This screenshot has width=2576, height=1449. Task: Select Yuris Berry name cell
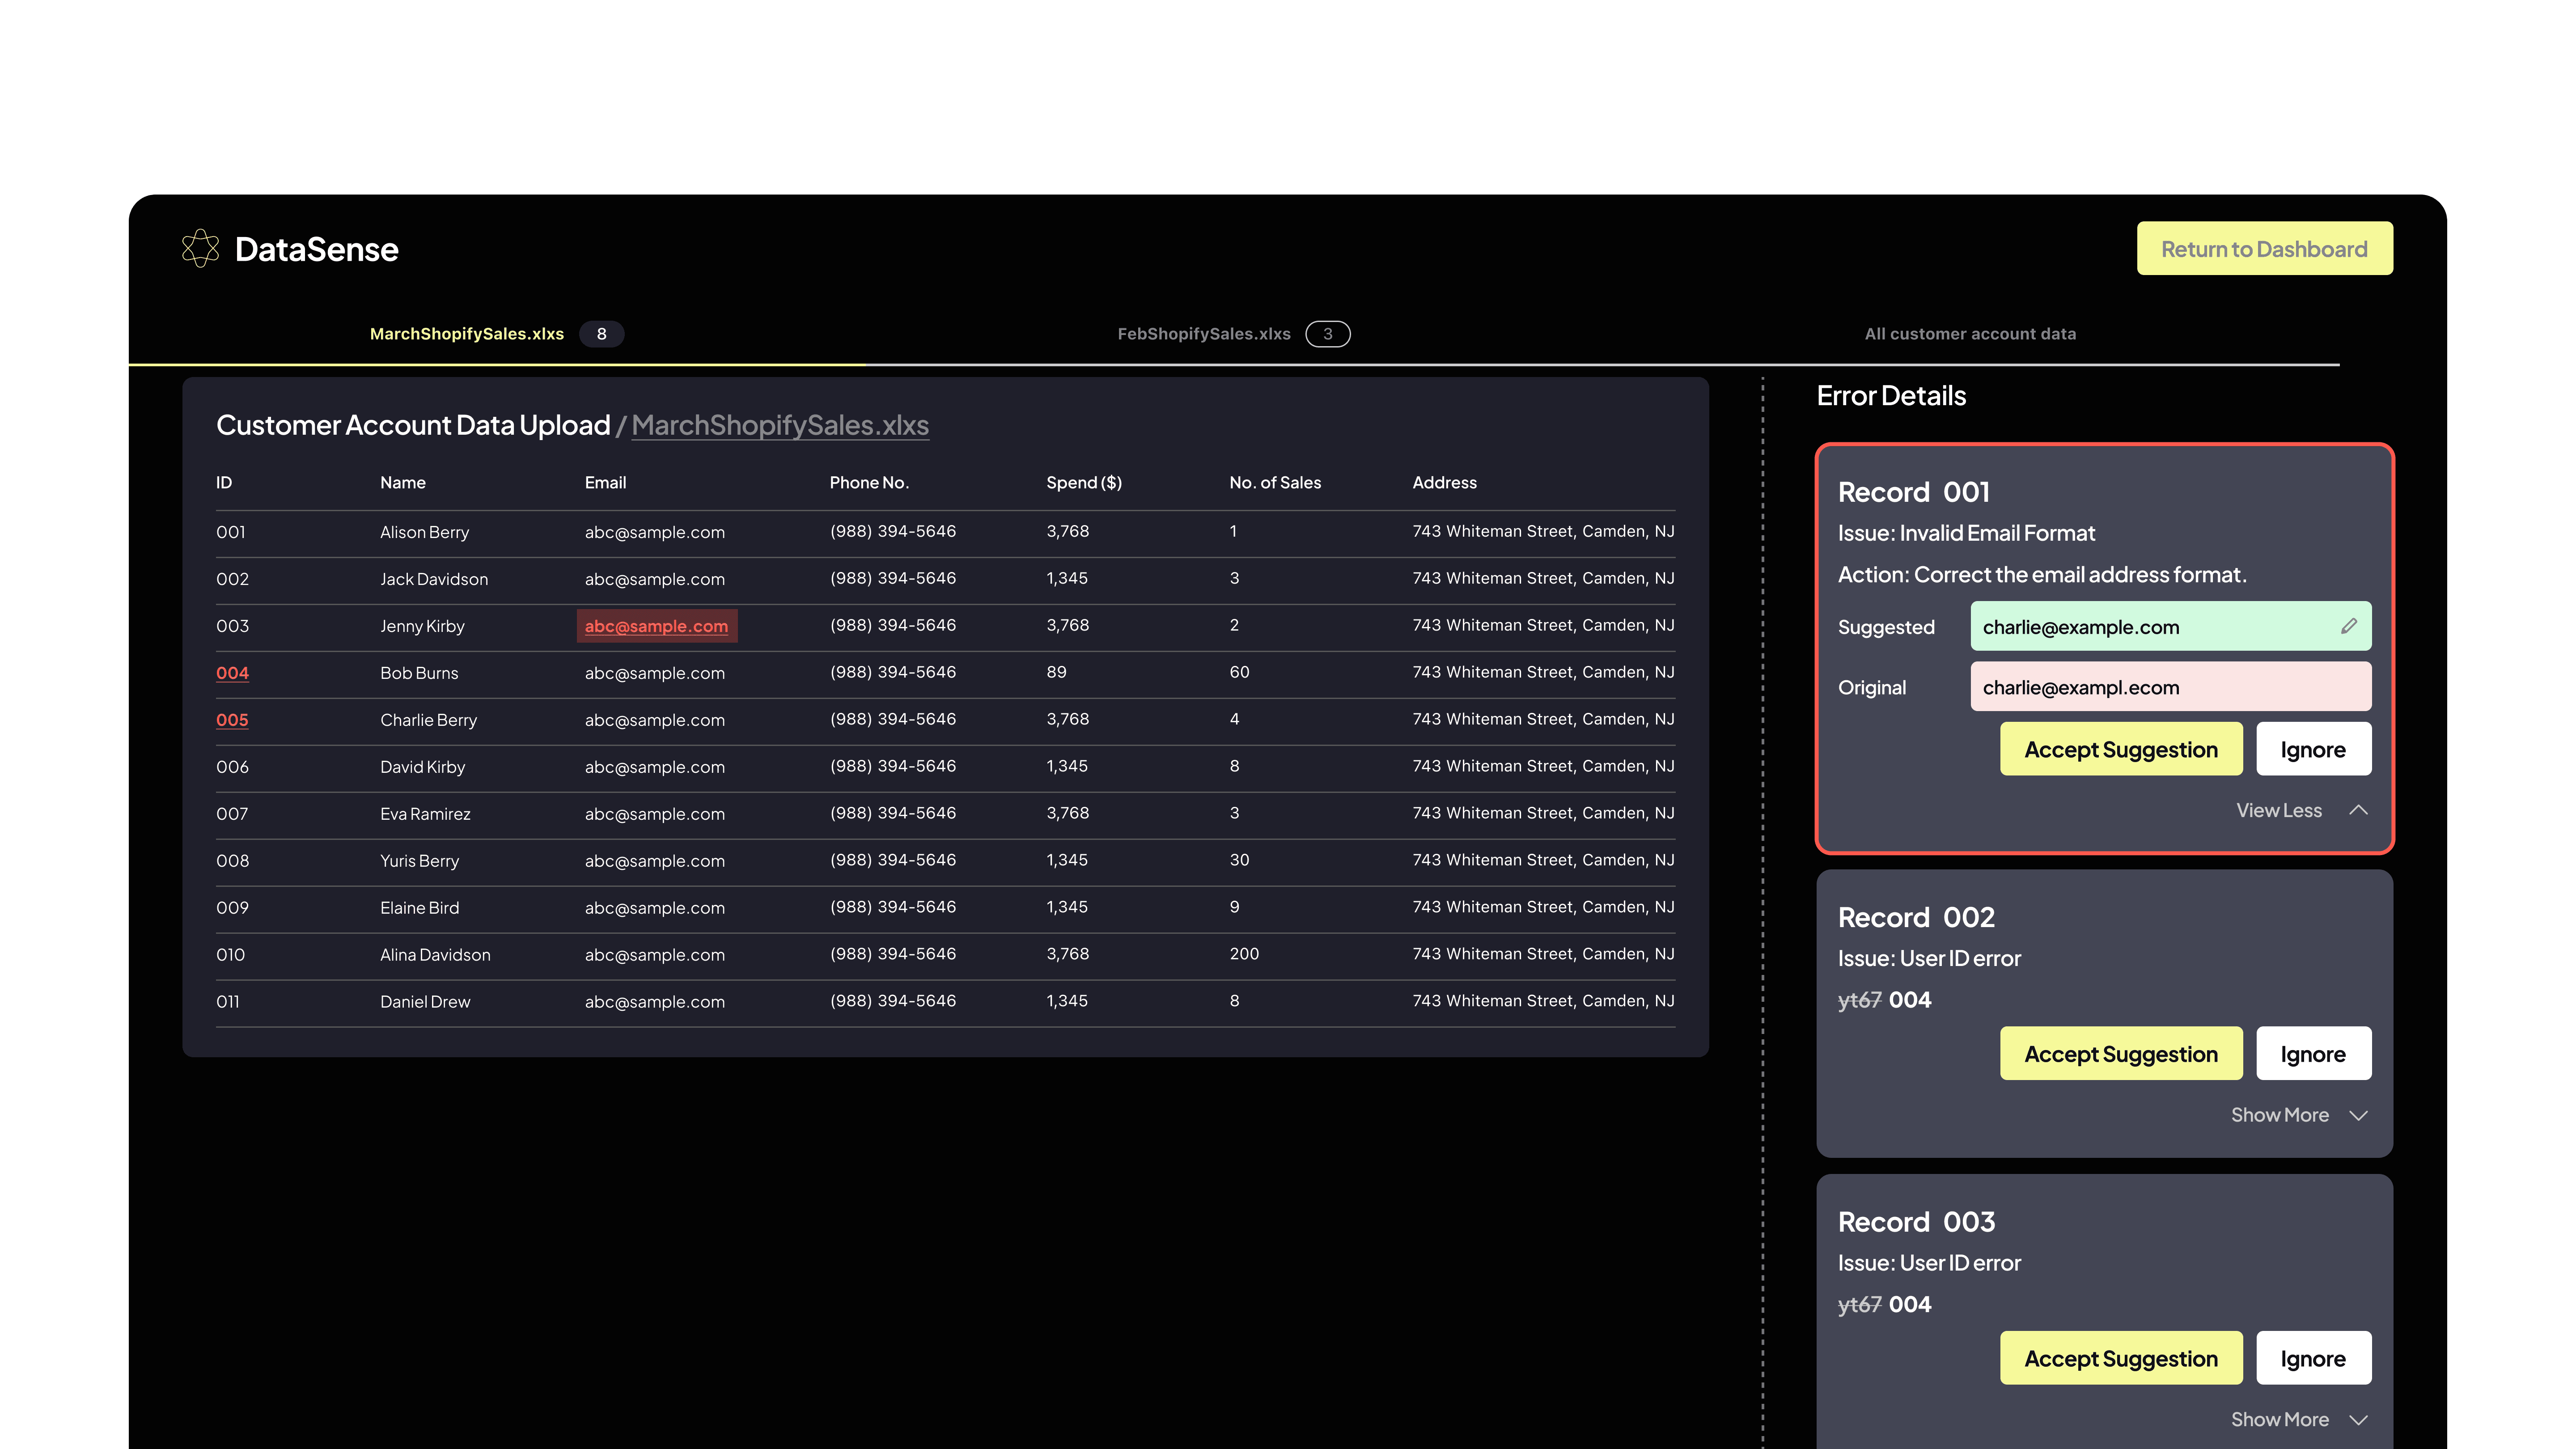coord(419,861)
